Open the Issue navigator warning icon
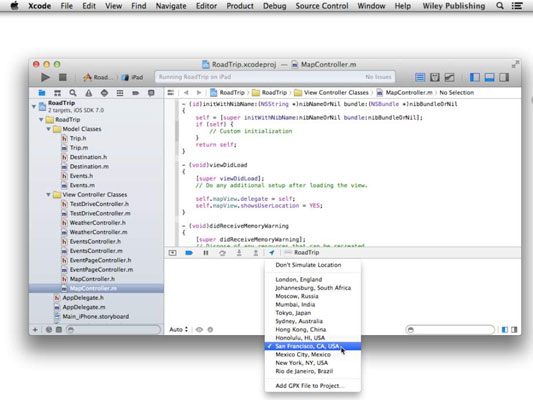 tap(88, 93)
